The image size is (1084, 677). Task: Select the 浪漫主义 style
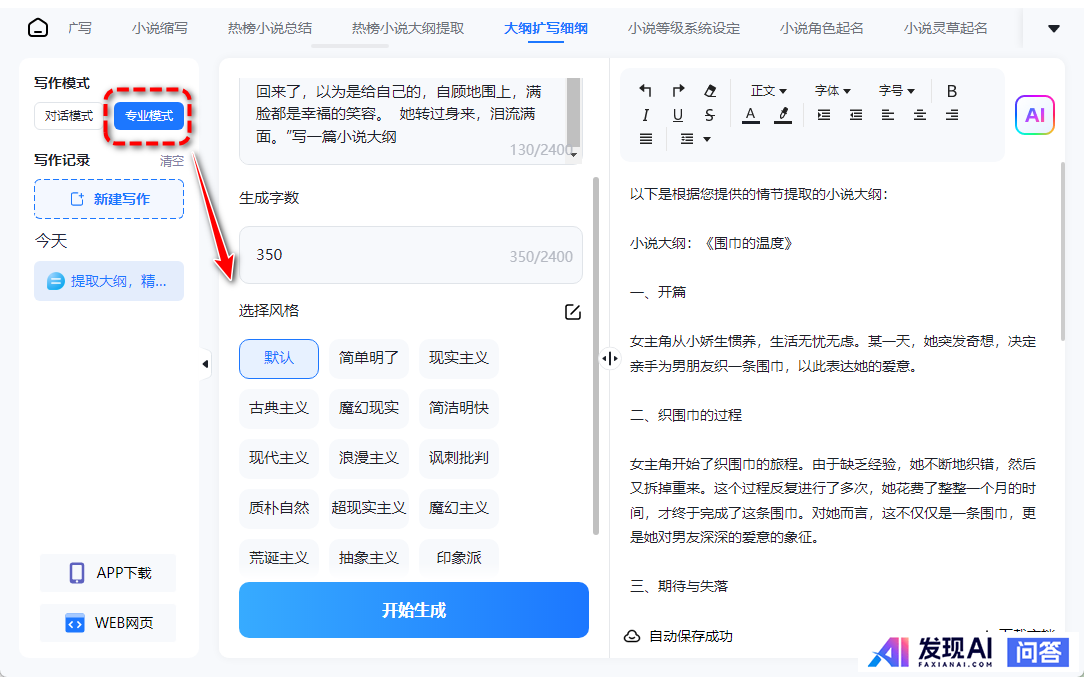368,458
